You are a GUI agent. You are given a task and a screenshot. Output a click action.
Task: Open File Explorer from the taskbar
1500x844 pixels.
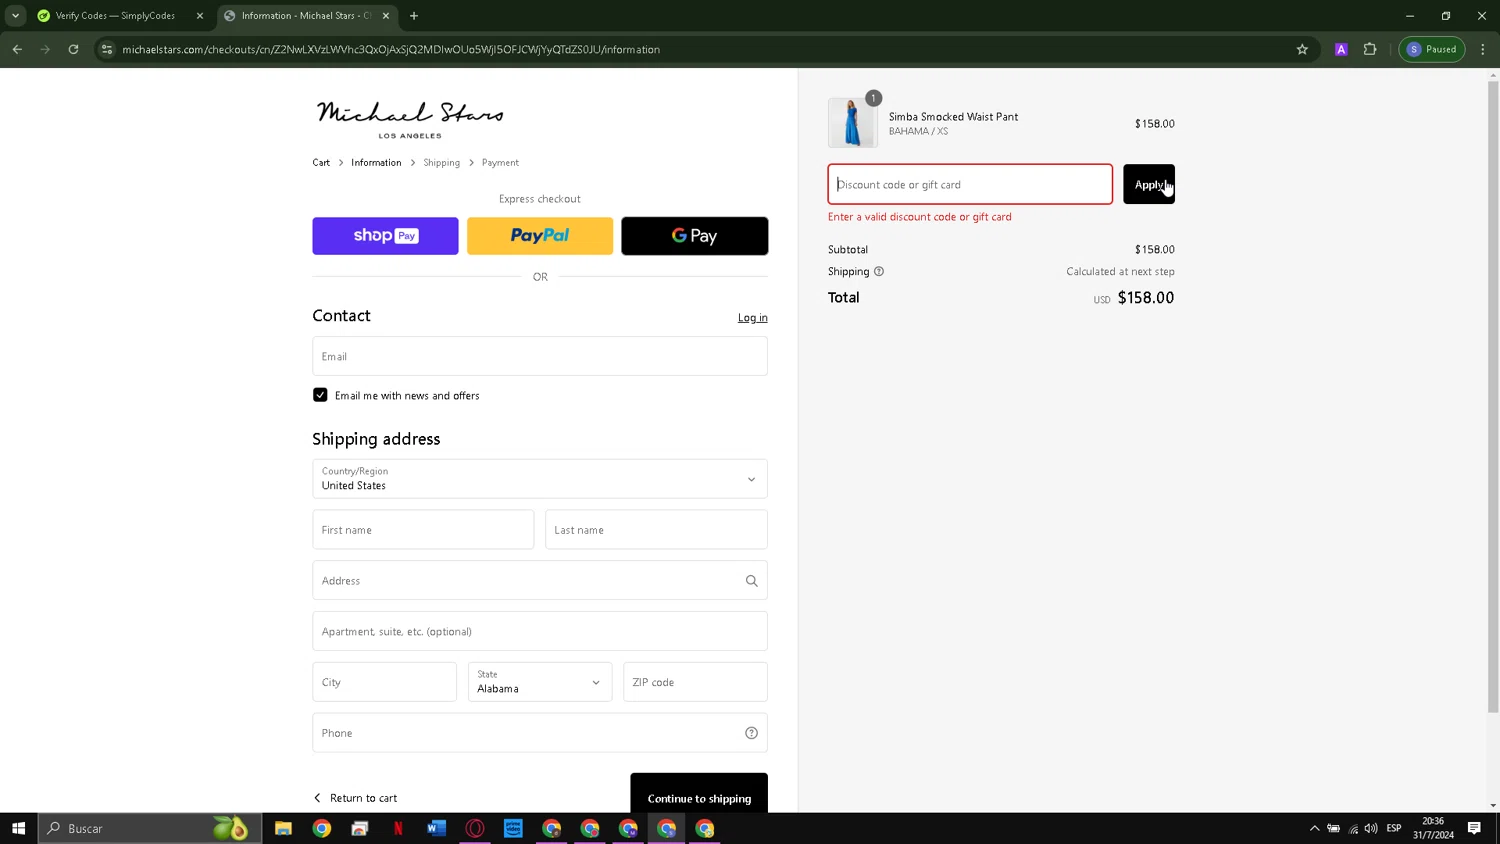click(x=283, y=828)
